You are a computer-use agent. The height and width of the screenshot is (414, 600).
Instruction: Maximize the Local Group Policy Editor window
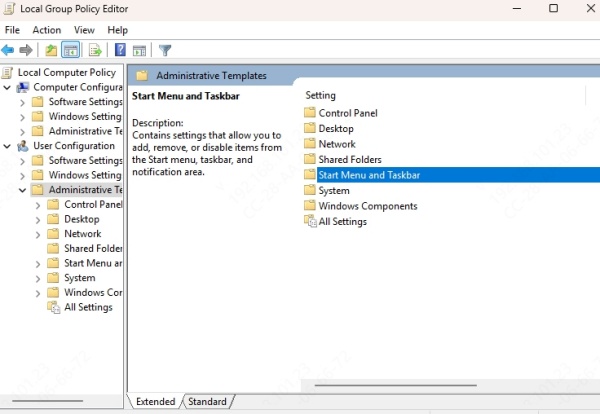tap(553, 8)
